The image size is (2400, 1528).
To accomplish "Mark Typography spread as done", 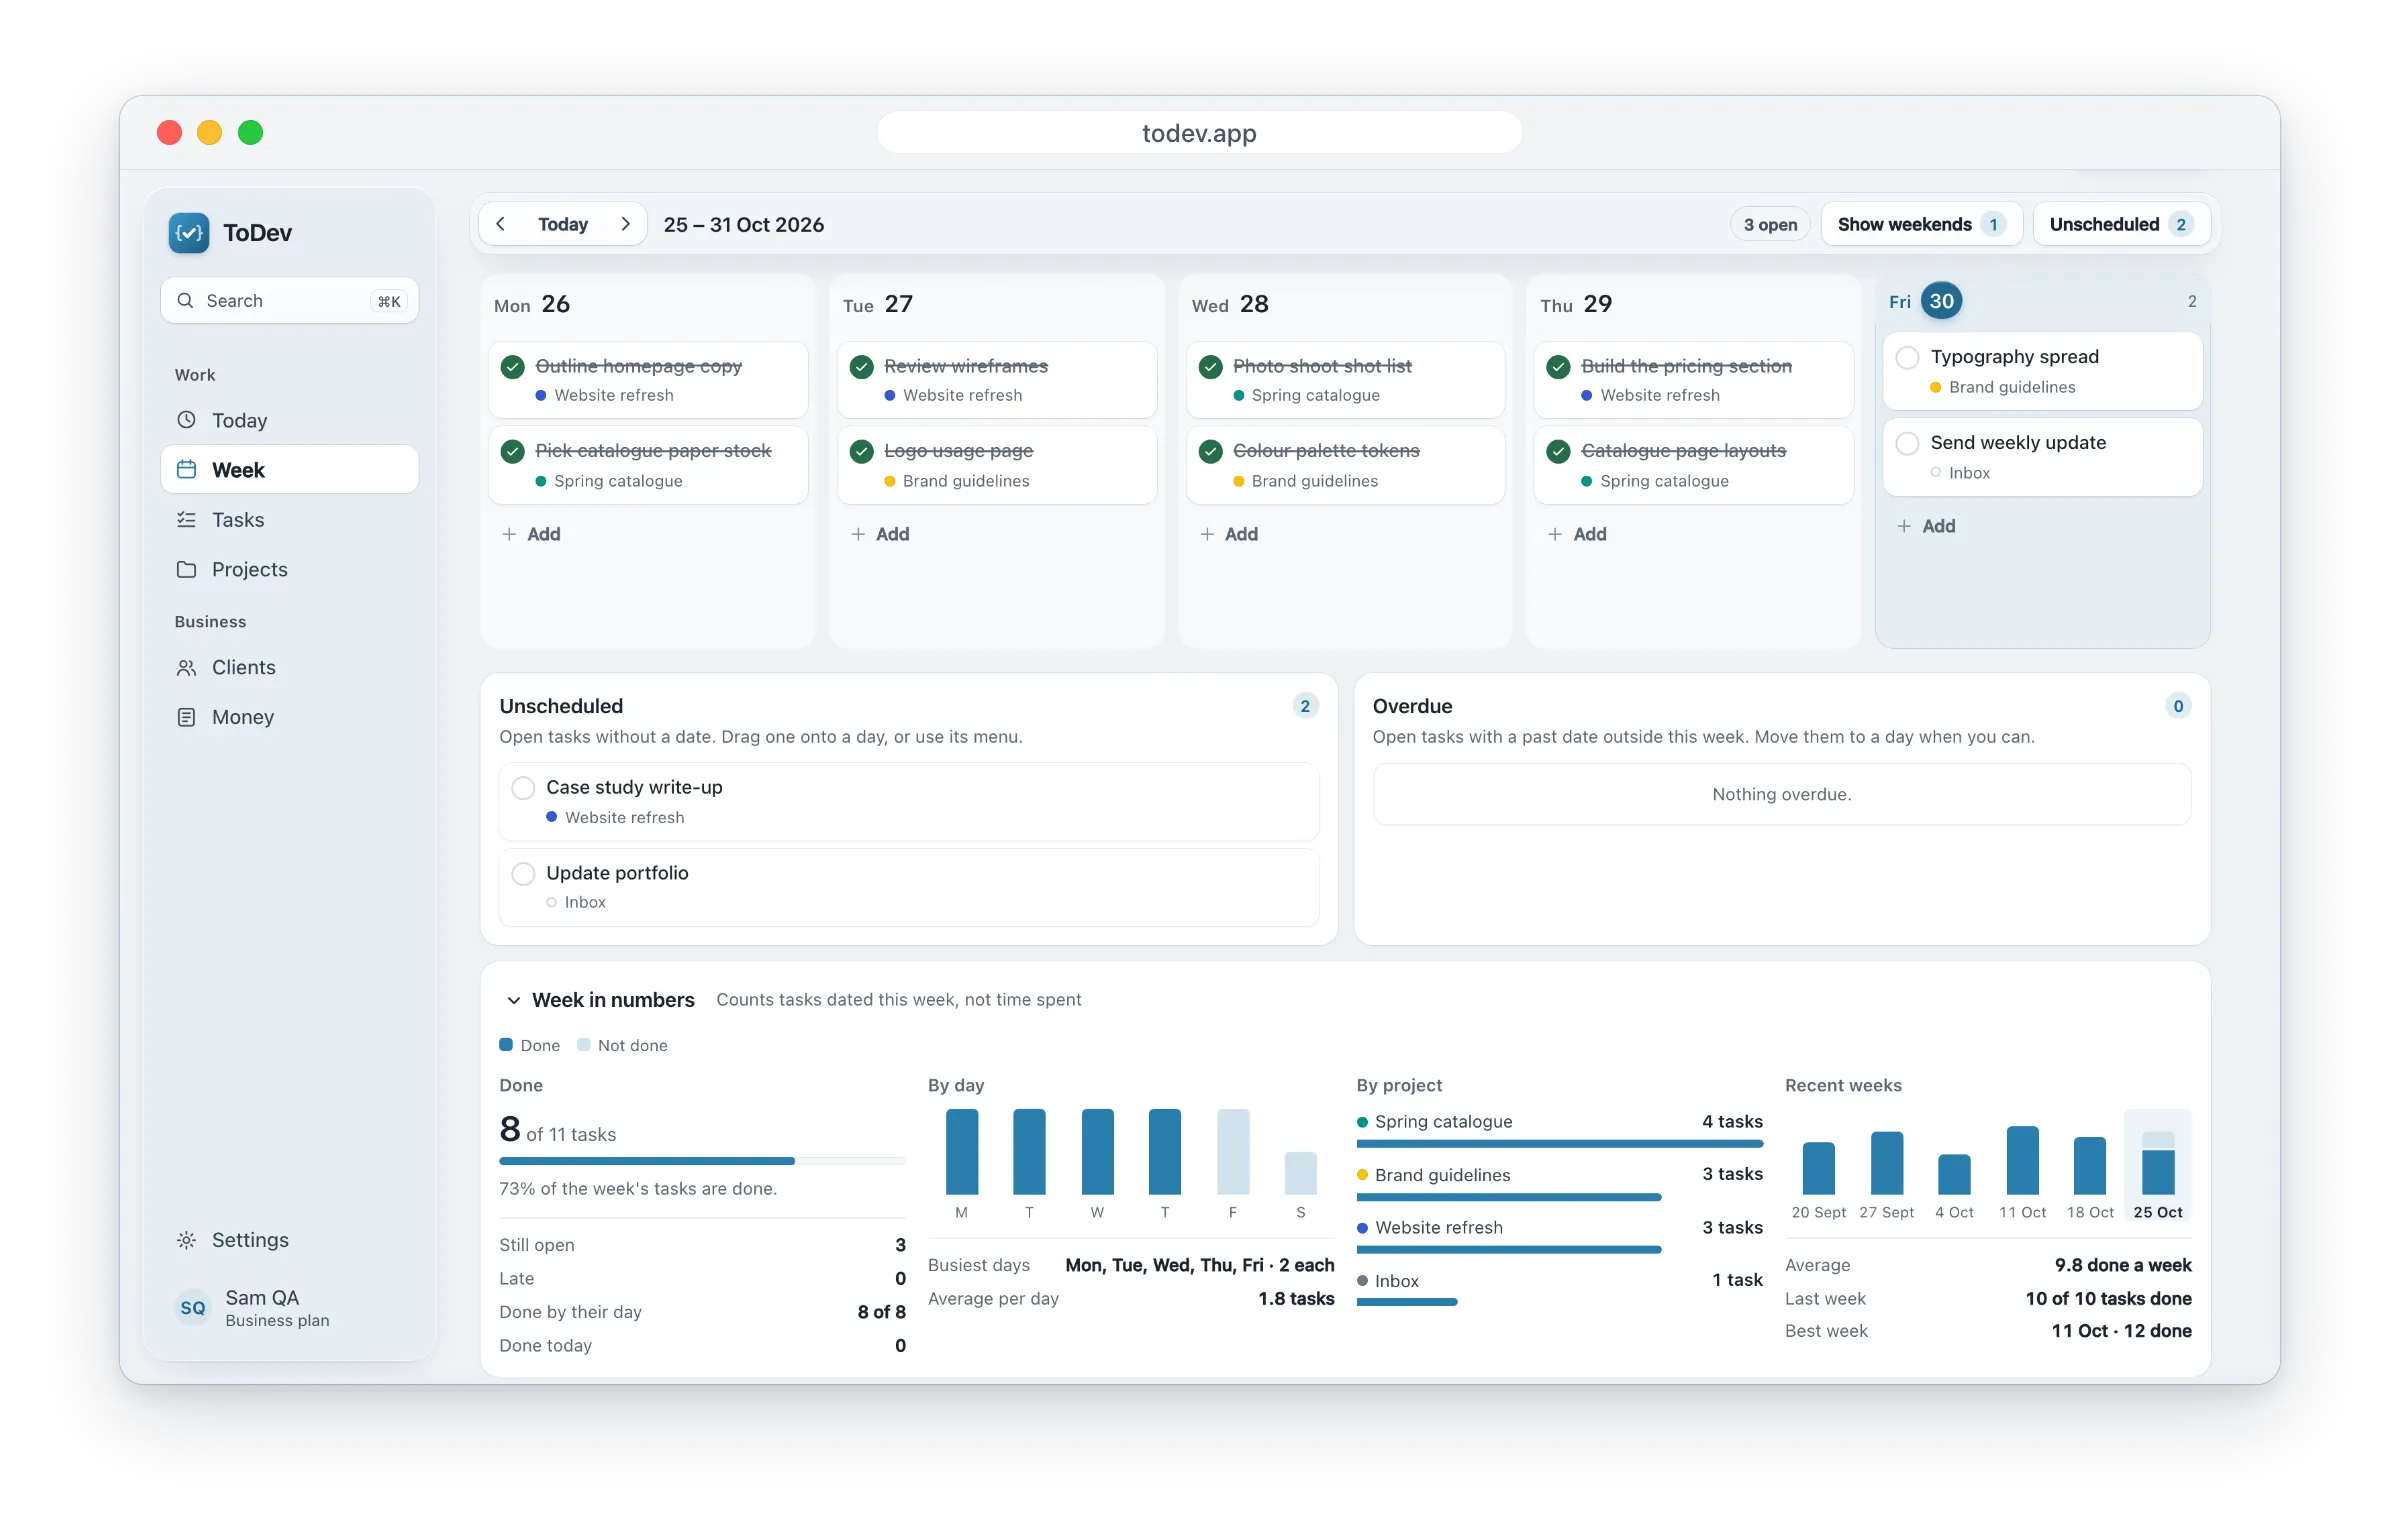I will pyautogui.click(x=1907, y=357).
